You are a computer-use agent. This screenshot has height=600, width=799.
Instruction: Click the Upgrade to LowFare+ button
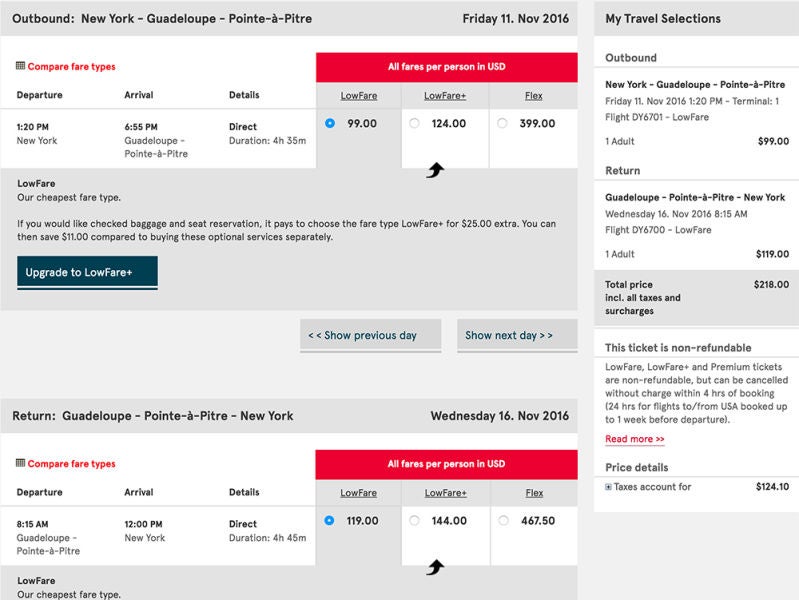[x=87, y=273]
